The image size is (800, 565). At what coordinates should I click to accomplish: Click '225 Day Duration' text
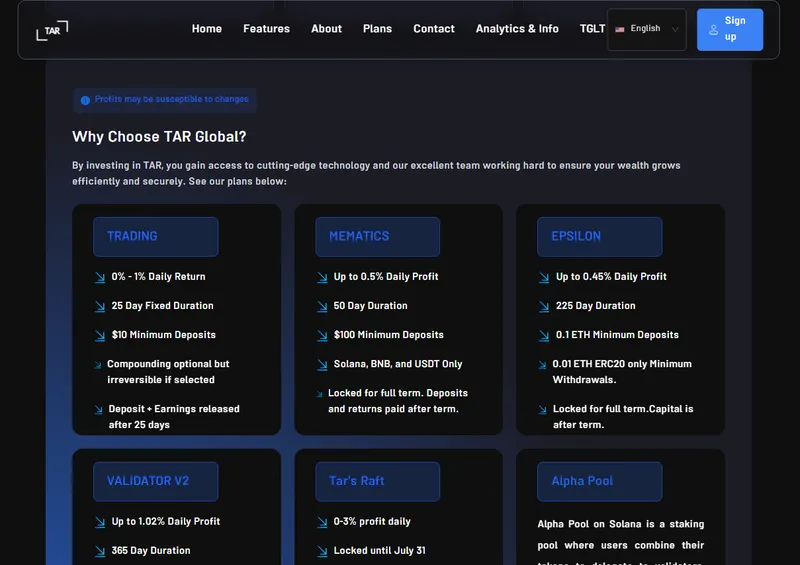click(595, 306)
